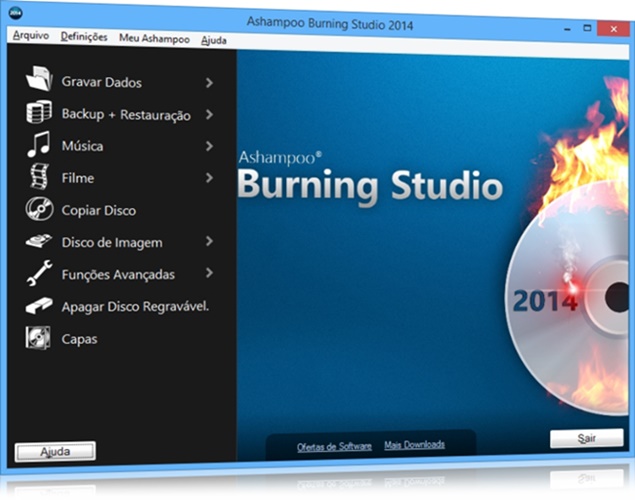Expand the Funções Avançadas submenu arrow
This screenshot has width=635, height=500.
[x=209, y=273]
